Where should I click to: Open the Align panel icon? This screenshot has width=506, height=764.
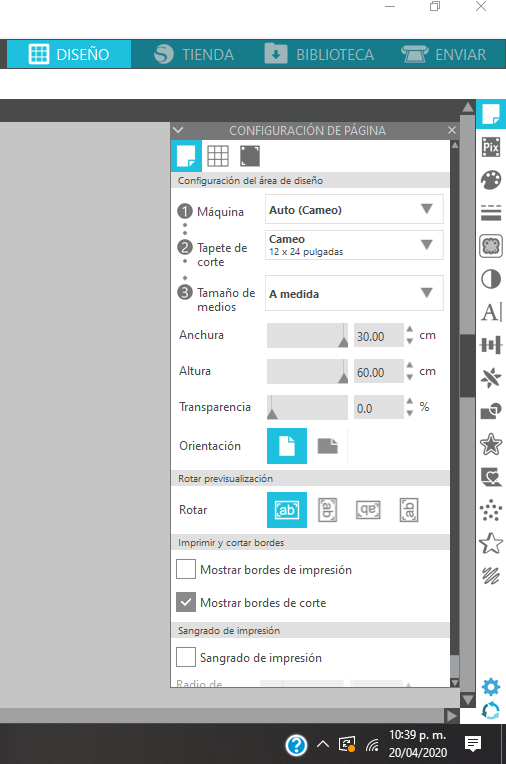click(x=491, y=345)
